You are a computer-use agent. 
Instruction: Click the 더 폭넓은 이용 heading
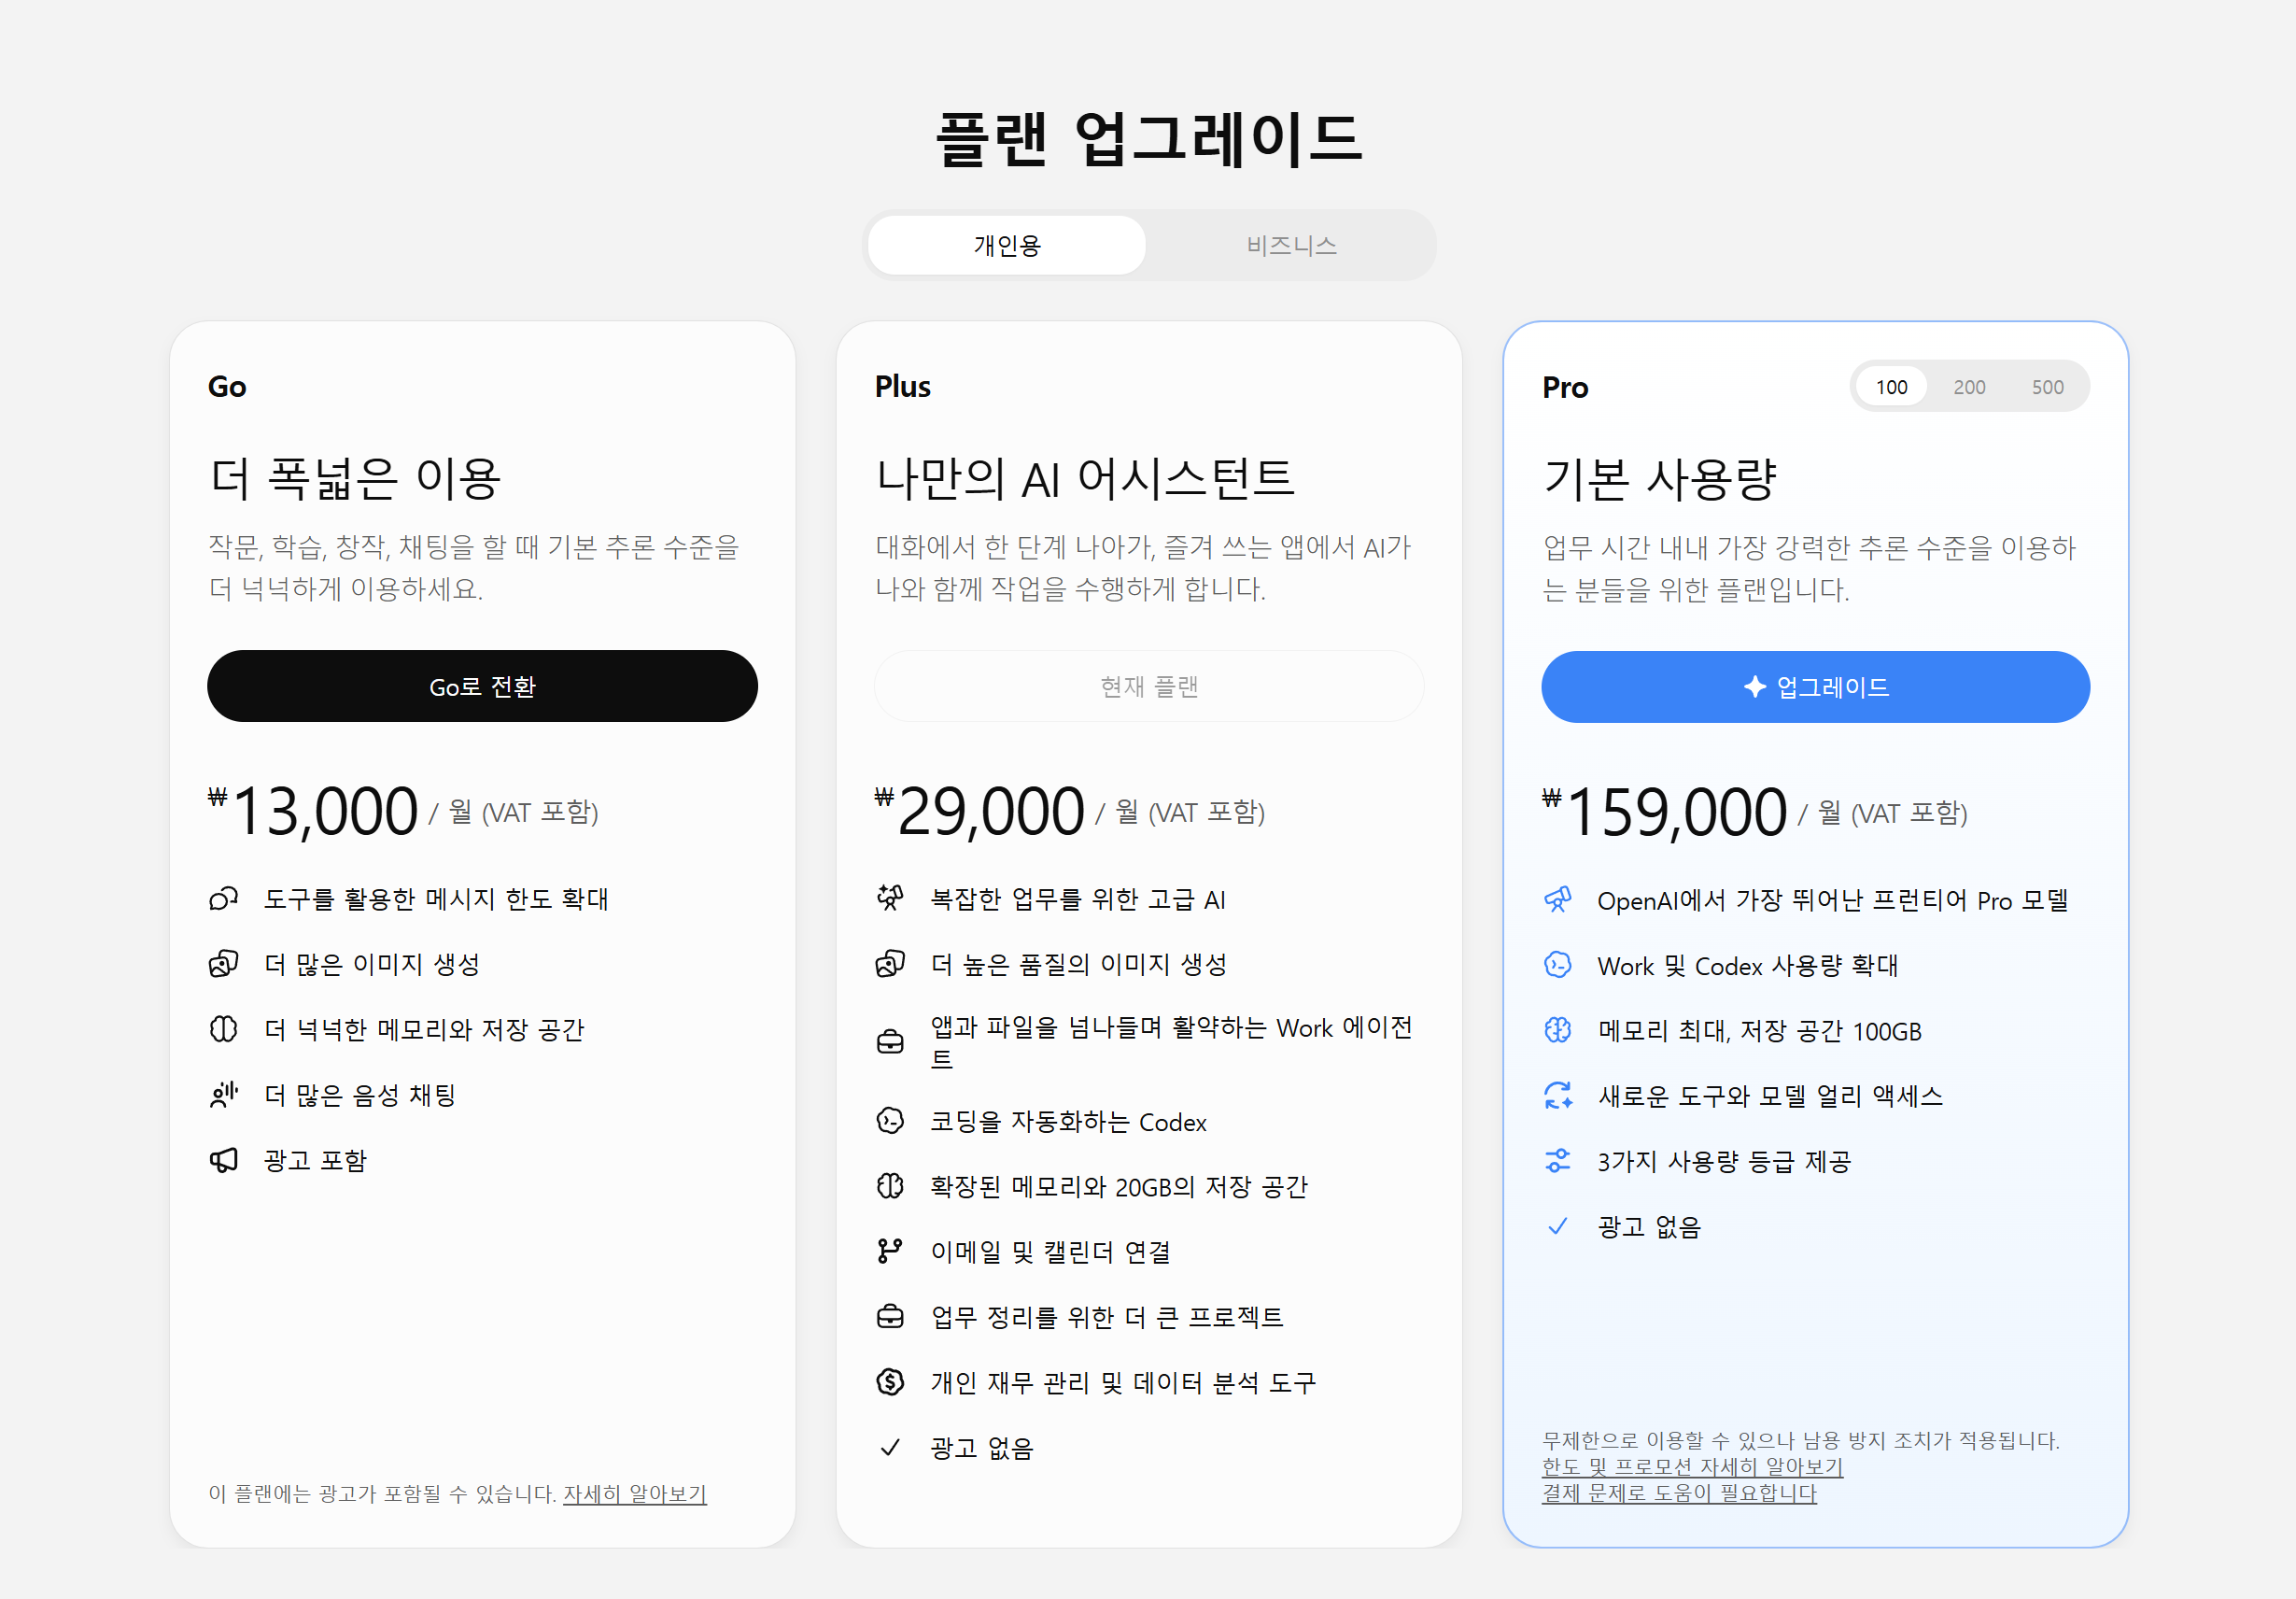[x=354, y=478]
